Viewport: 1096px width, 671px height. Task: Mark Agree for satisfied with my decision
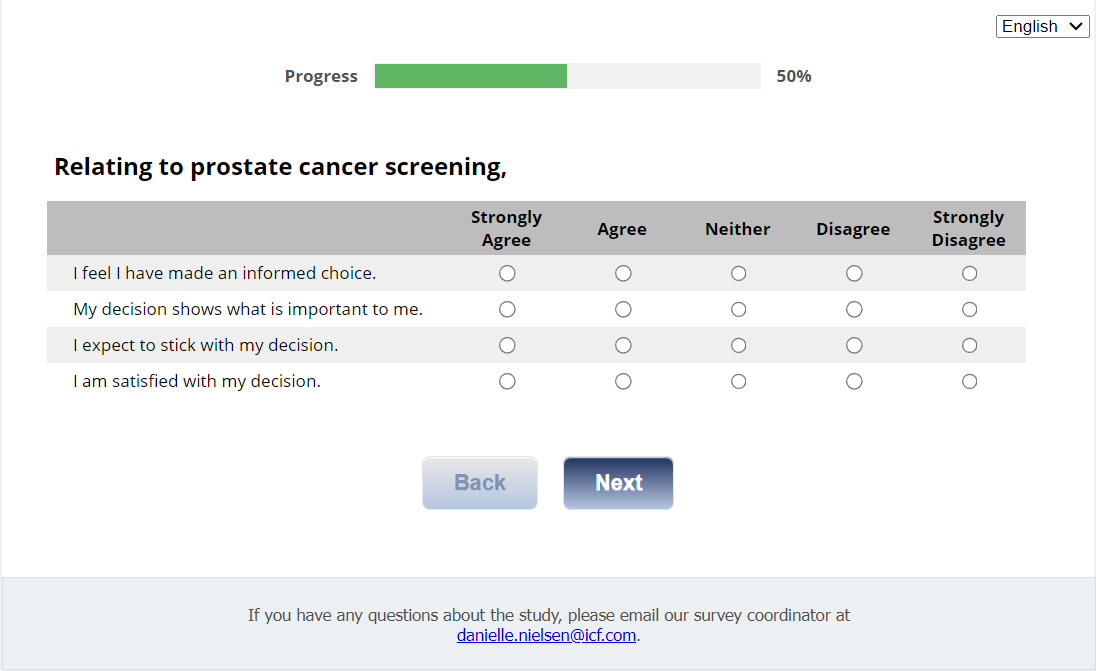coord(623,382)
